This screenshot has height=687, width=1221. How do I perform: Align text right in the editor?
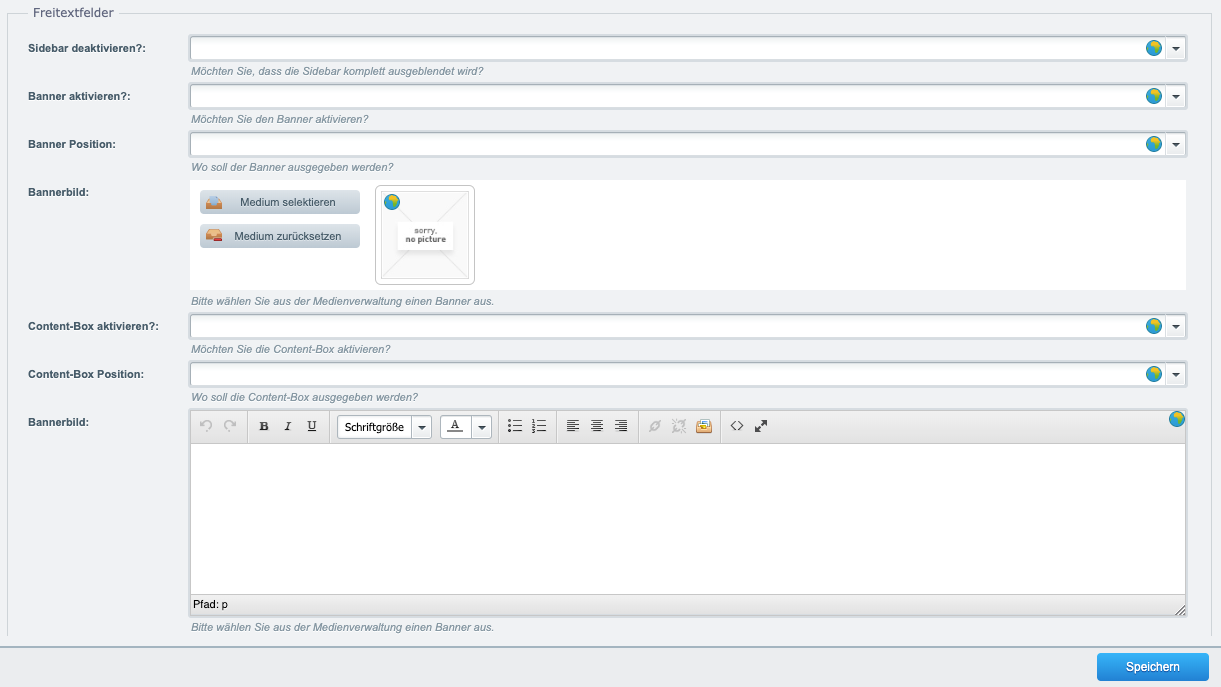(621, 426)
